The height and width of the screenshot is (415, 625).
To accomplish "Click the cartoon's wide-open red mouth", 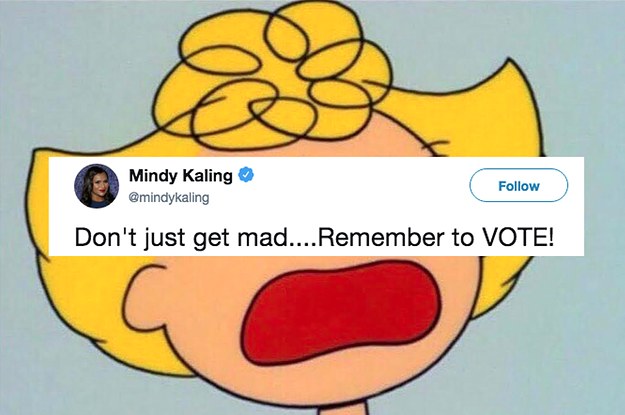I will [341, 311].
